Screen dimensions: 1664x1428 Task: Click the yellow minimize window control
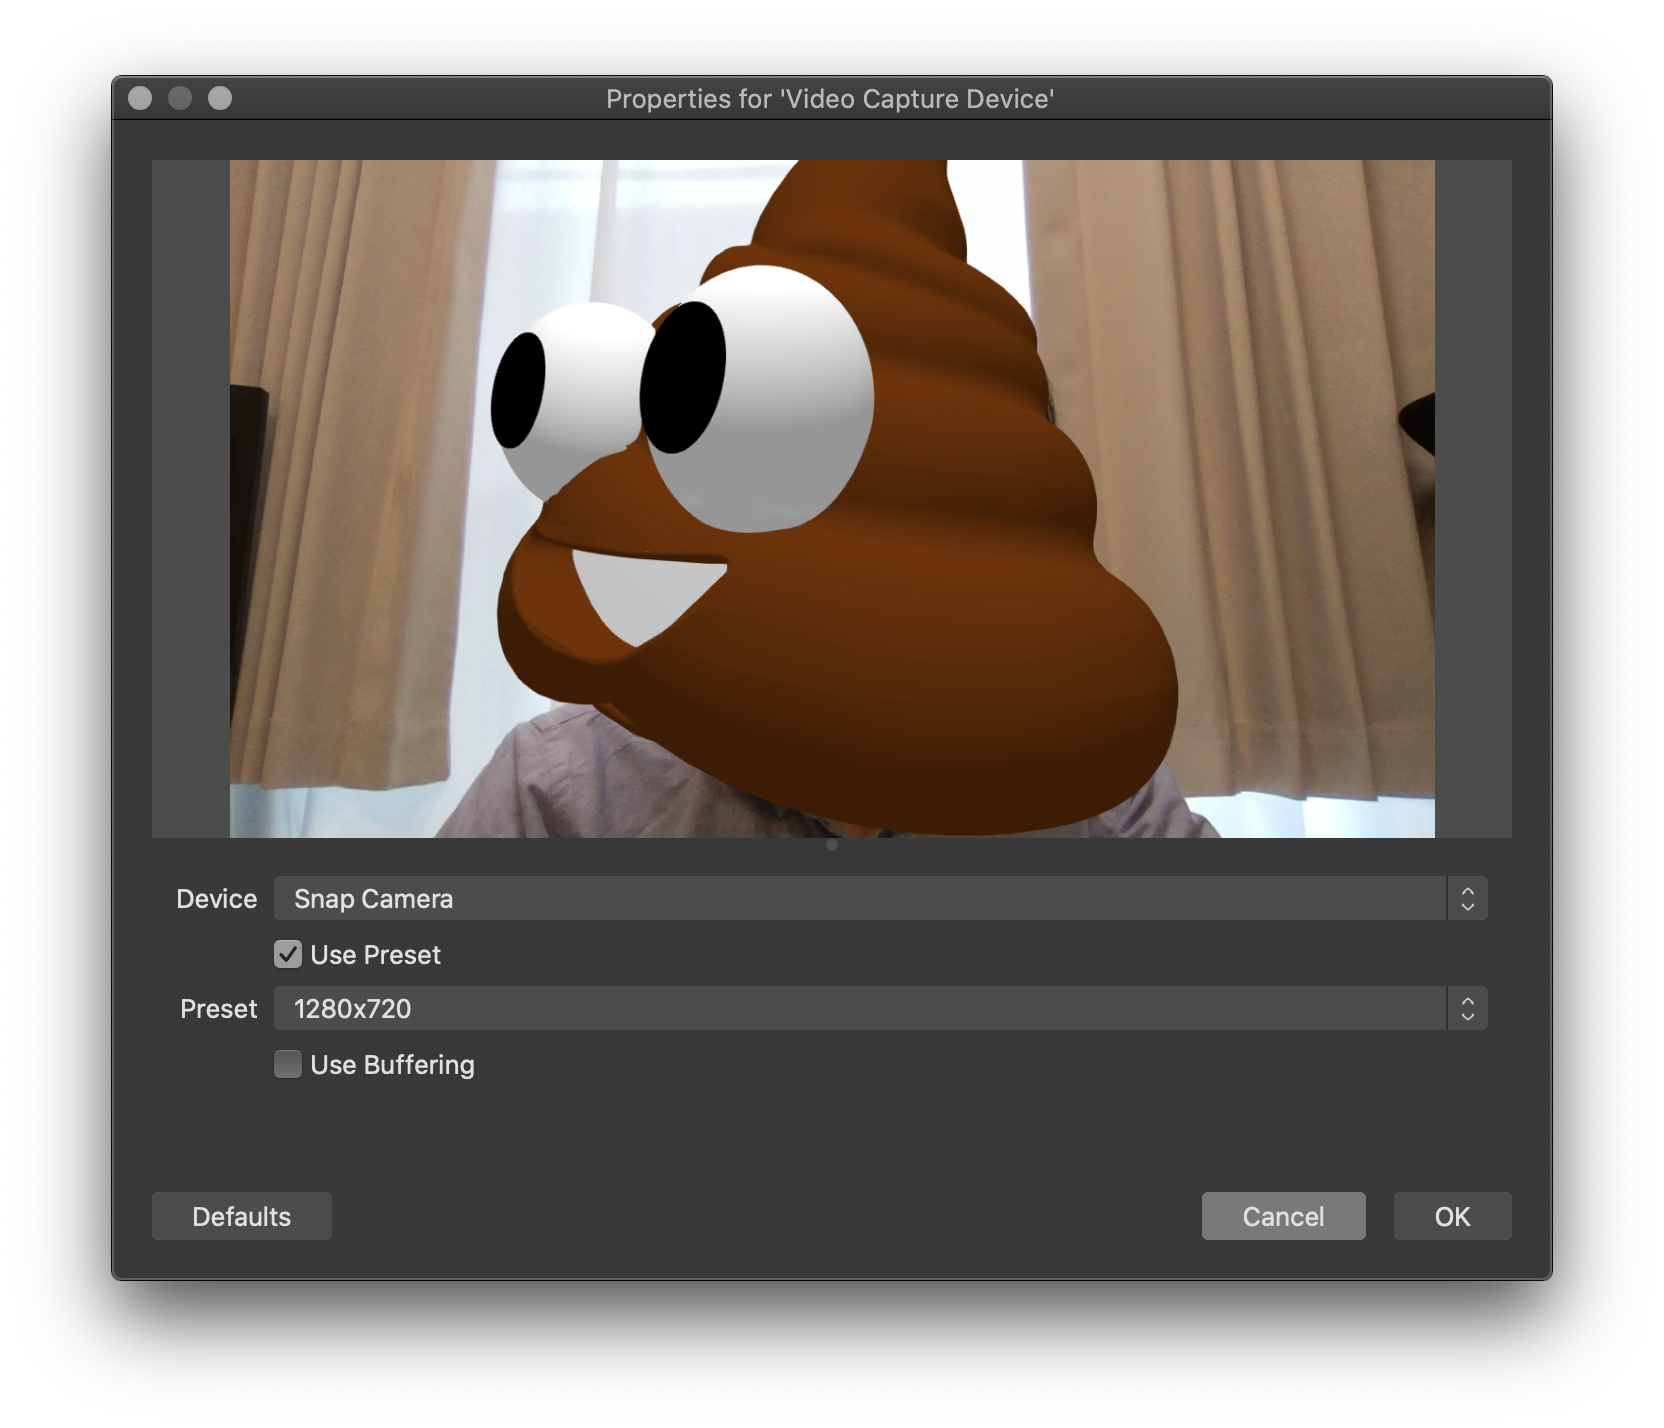click(181, 98)
